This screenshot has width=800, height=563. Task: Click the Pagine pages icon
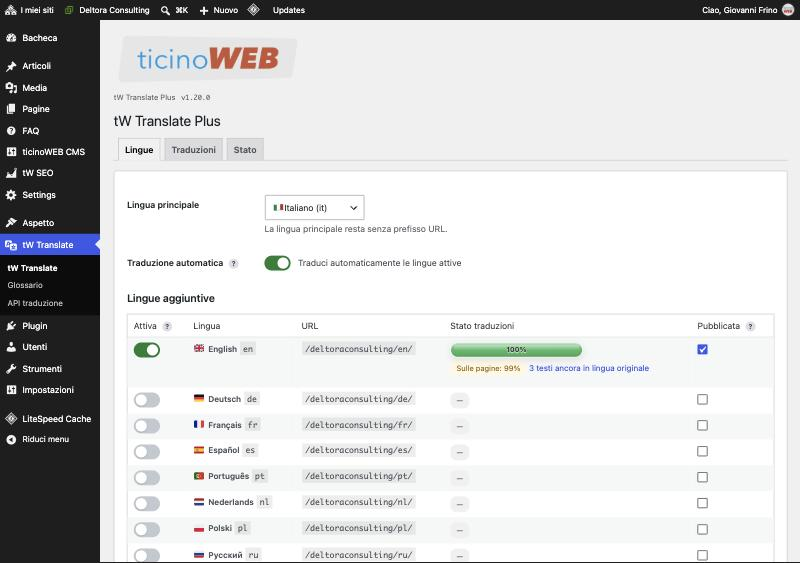point(11,109)
